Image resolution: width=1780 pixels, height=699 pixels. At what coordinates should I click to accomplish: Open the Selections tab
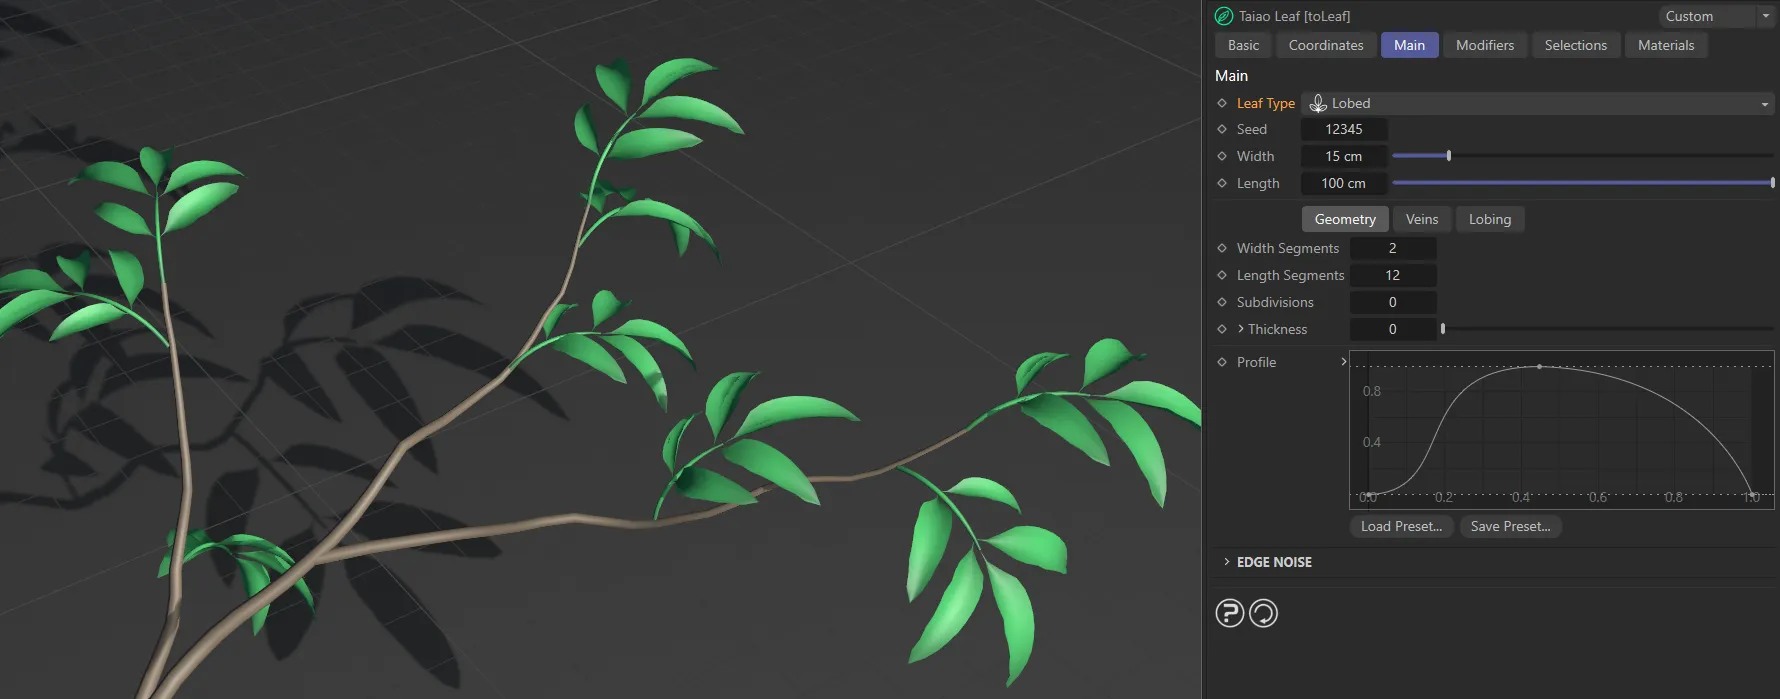coord(1575,45)
